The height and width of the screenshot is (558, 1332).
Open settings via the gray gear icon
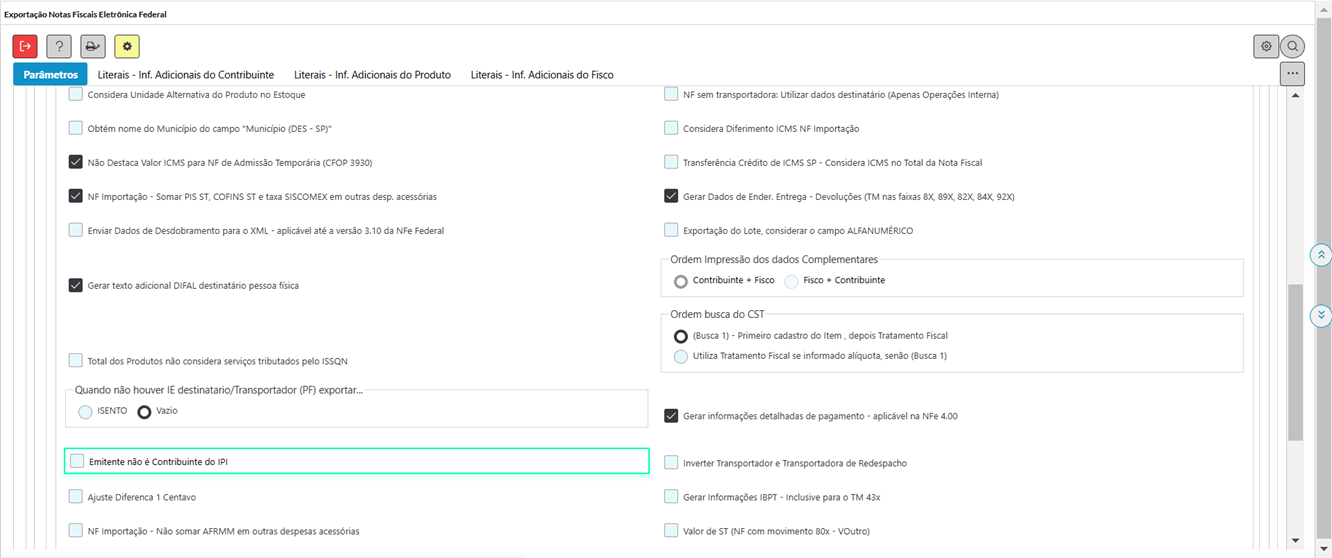[x=1266, y=46]
